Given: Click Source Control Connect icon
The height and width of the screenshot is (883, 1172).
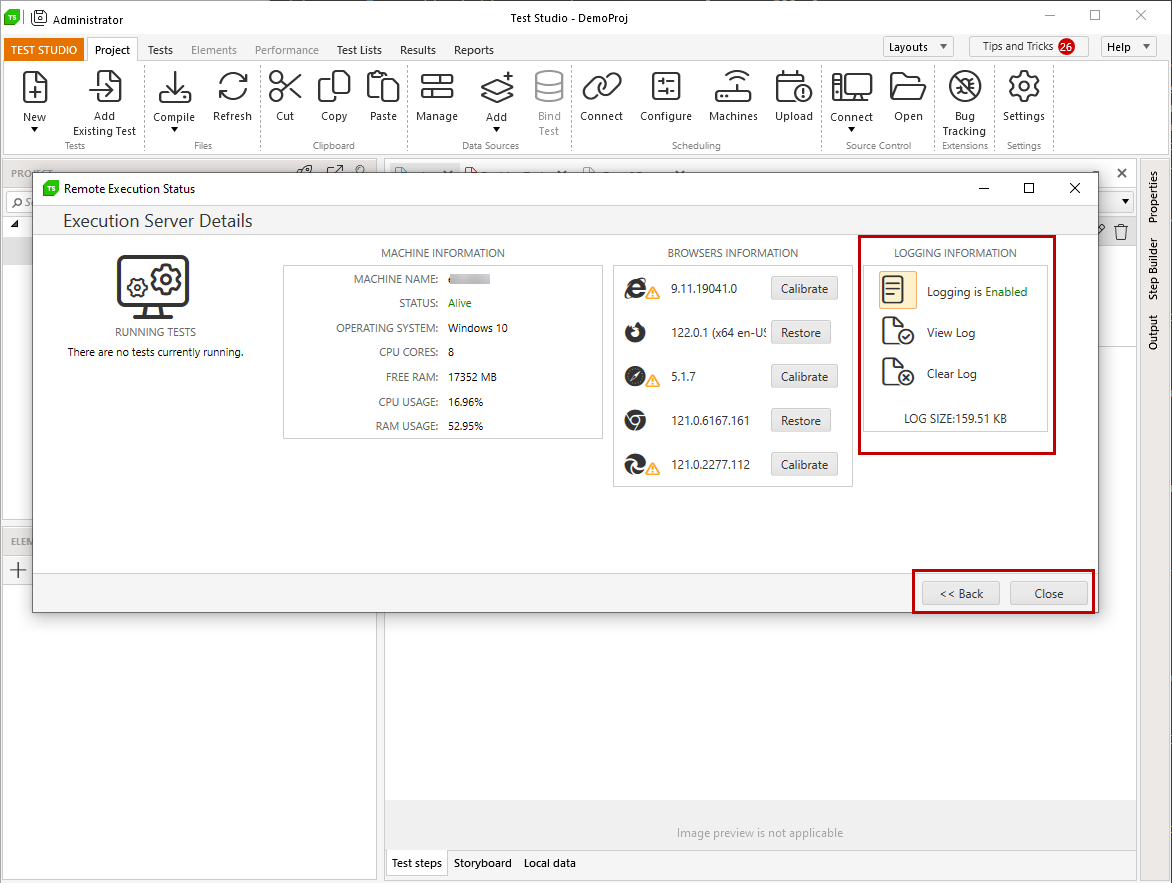Looking at the screenshot, I should [851, 87].
